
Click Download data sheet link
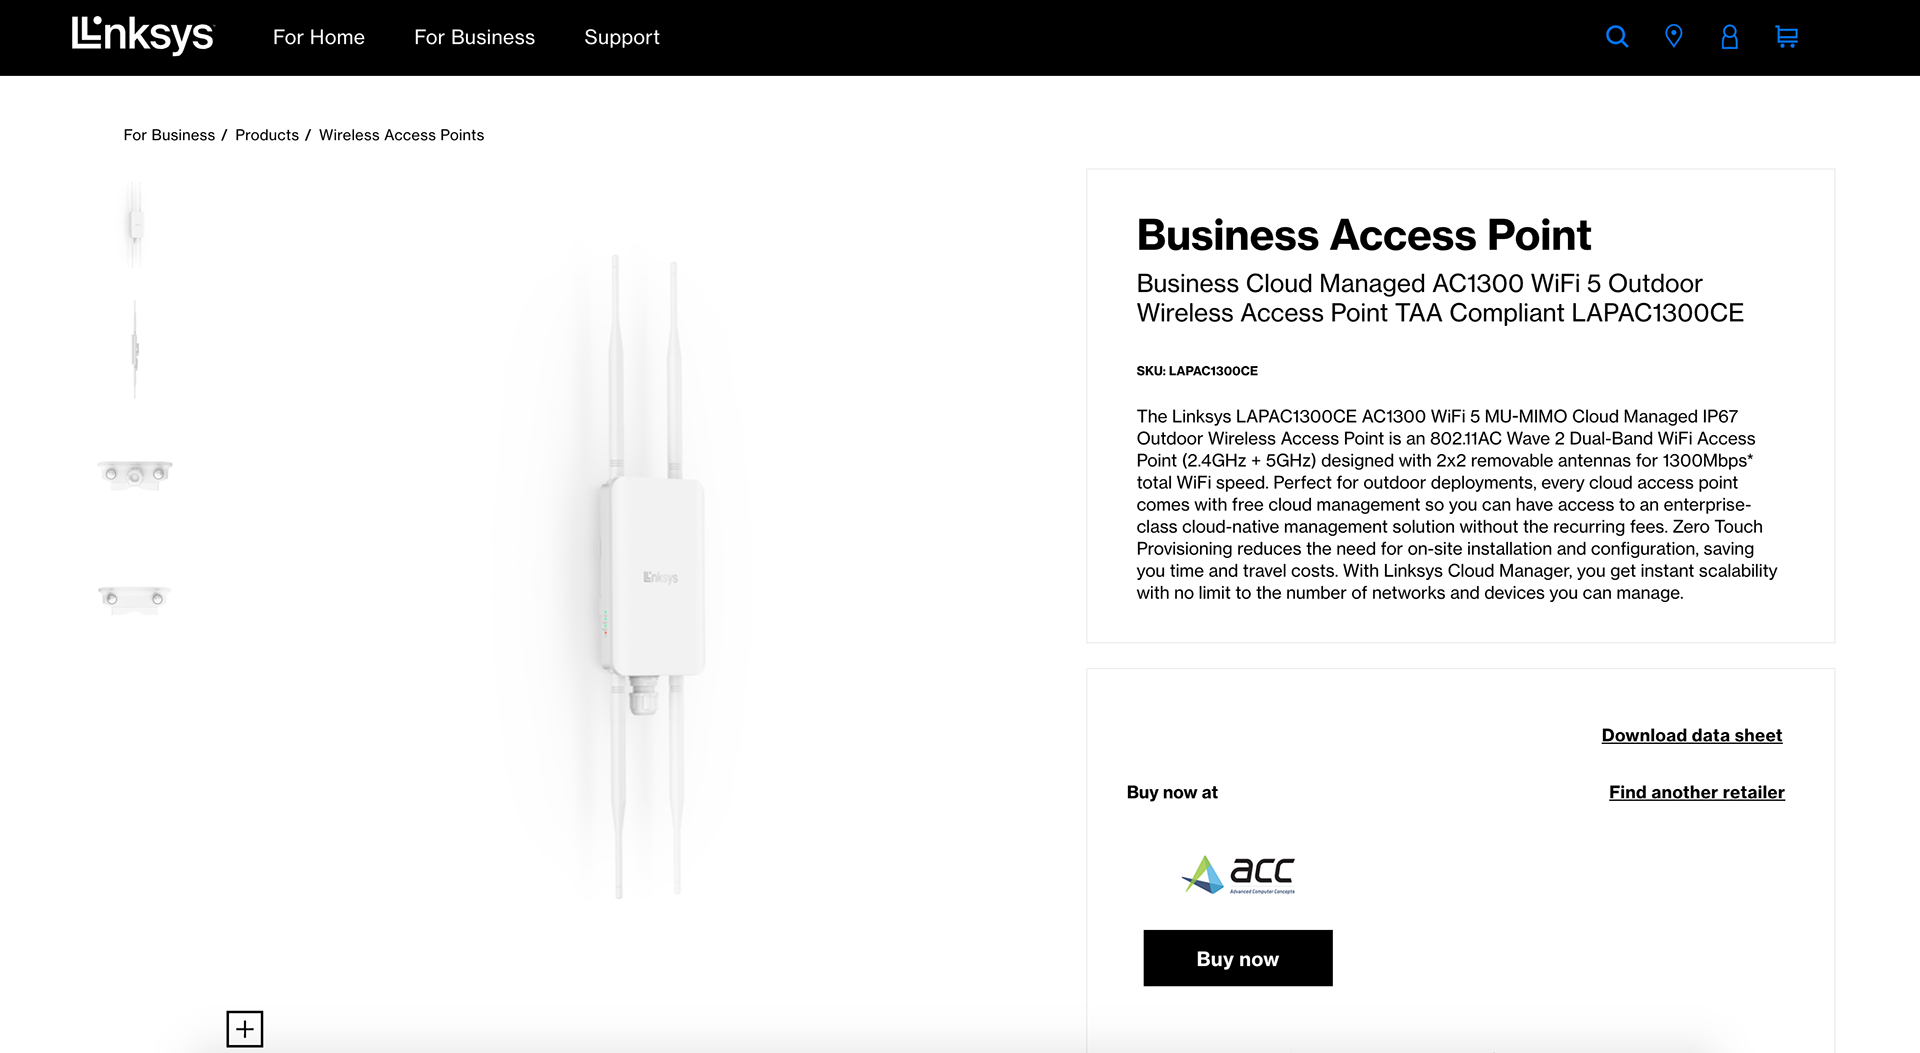tap(1691, 735)
